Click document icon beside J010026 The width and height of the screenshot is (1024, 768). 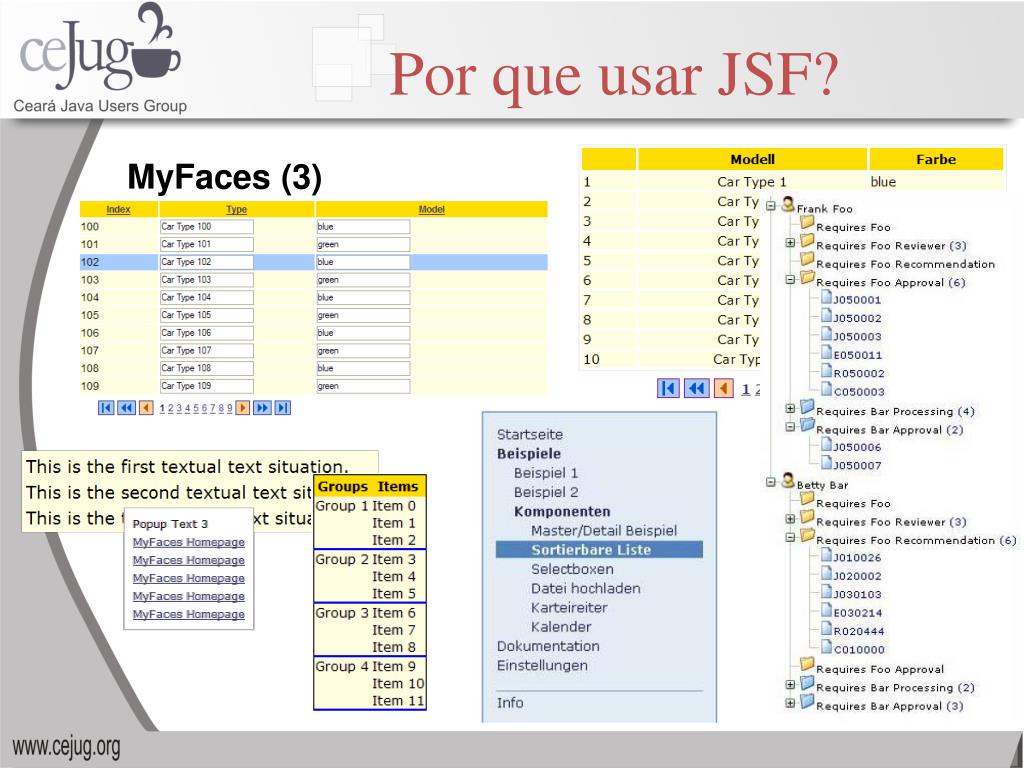(826, 555)
